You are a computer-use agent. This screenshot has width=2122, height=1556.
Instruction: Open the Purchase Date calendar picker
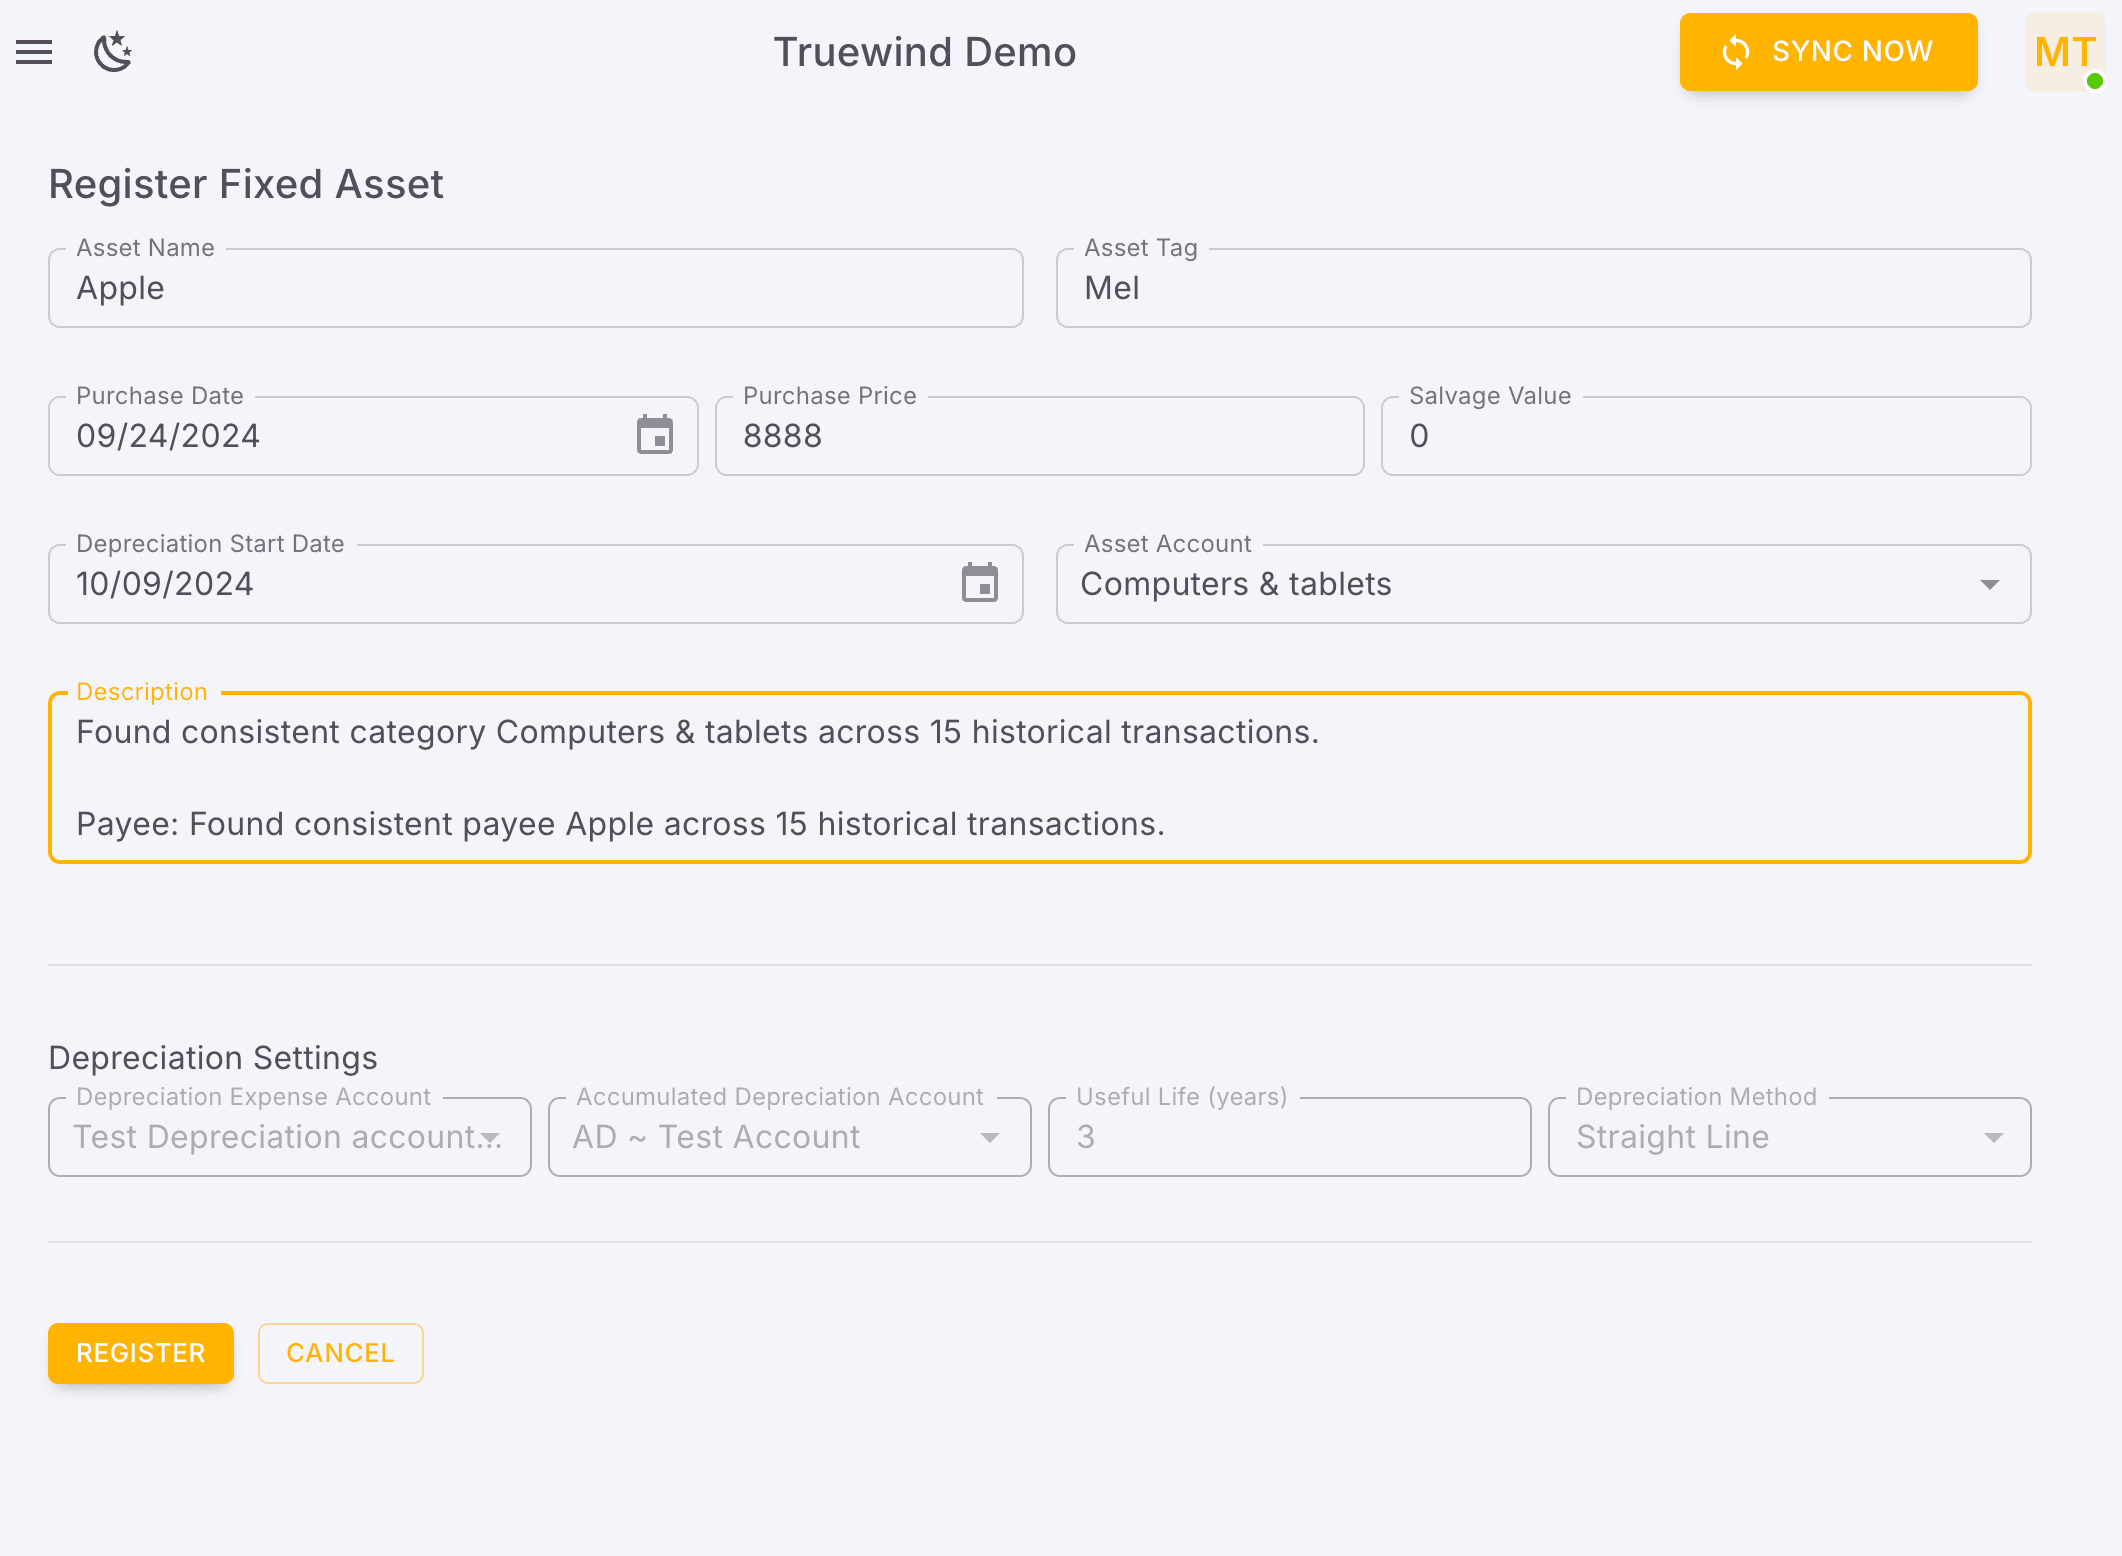tap(655, 435)
